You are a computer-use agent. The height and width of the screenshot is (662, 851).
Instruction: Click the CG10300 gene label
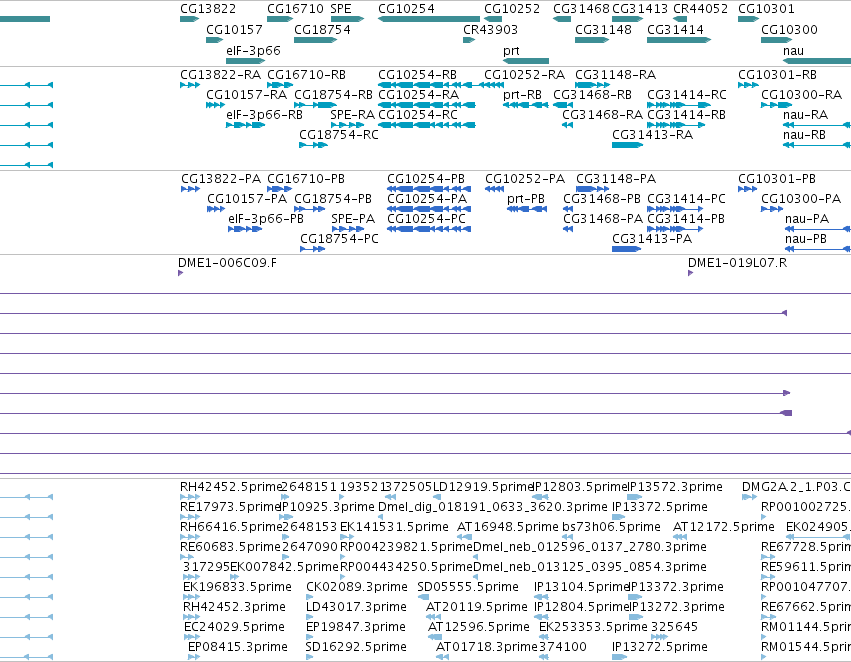[789, 29]
